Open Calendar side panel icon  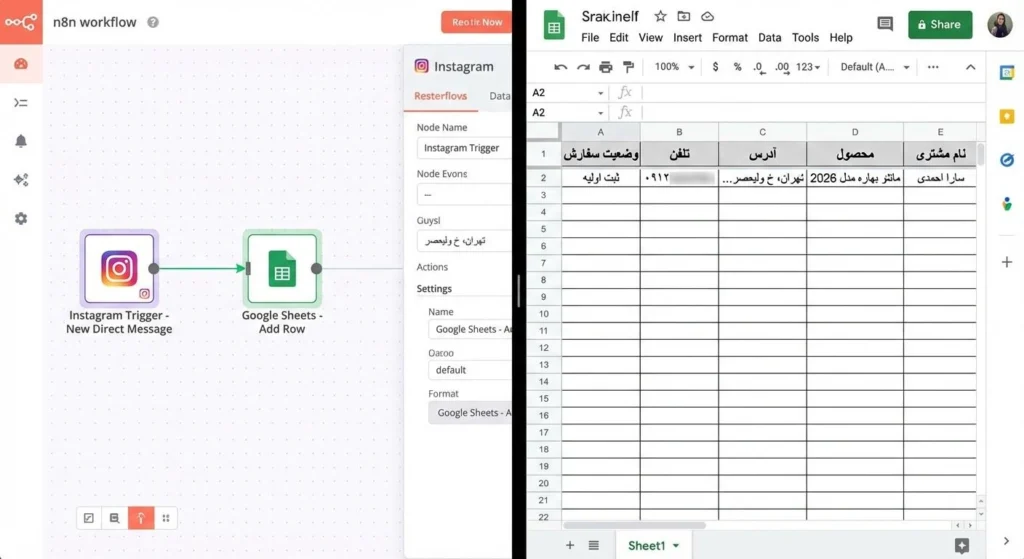(x=1007, y=73)
